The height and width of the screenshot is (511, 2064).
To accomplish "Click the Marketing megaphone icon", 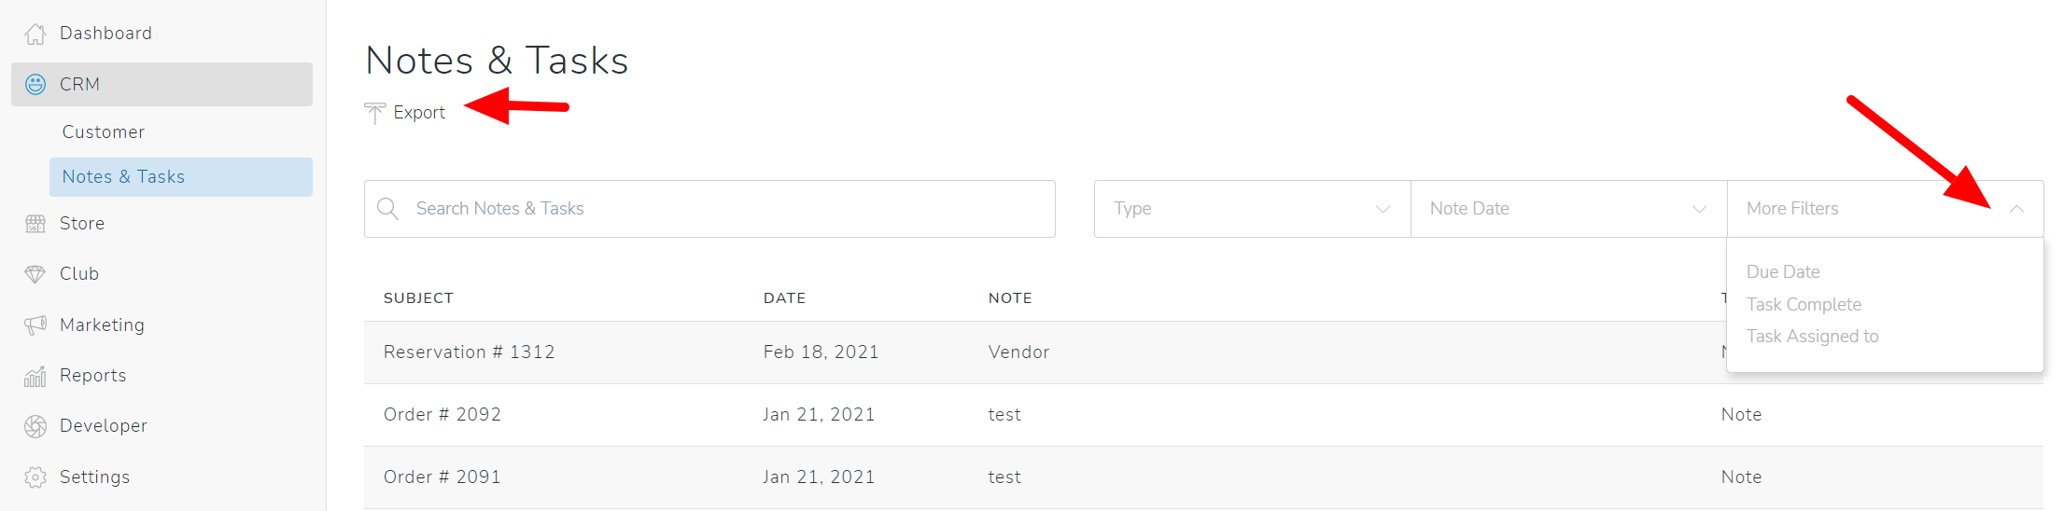I will point(36,325).
